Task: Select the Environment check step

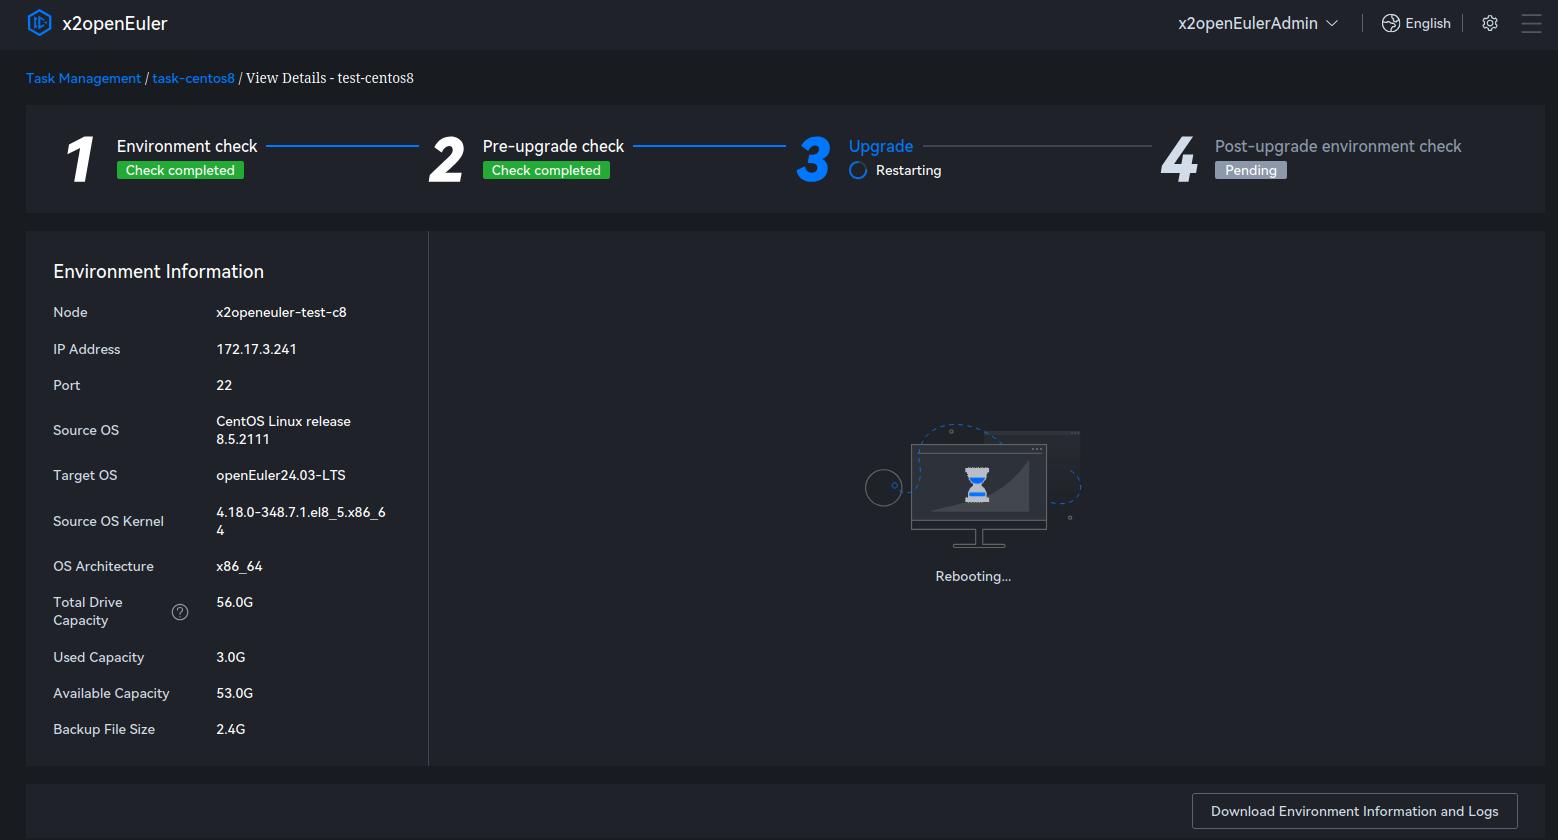Action: (187, 146)
